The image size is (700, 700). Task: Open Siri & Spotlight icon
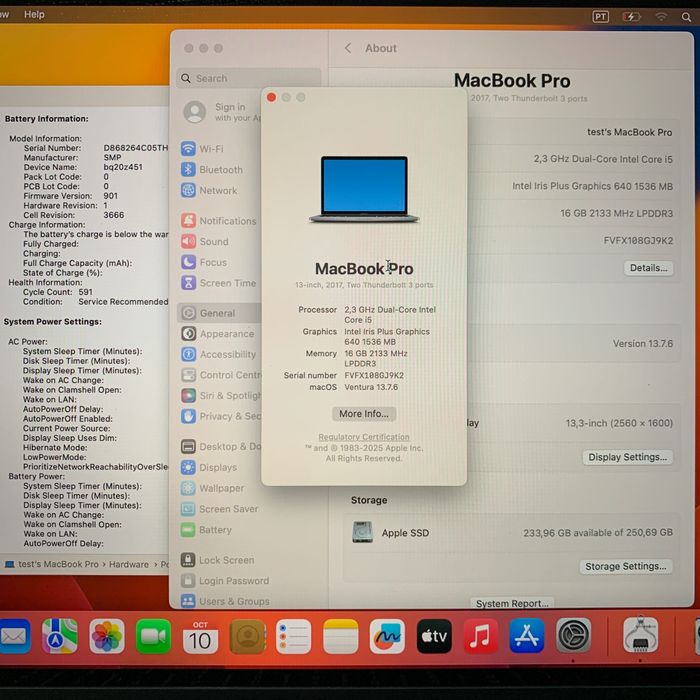coord(188,396)
